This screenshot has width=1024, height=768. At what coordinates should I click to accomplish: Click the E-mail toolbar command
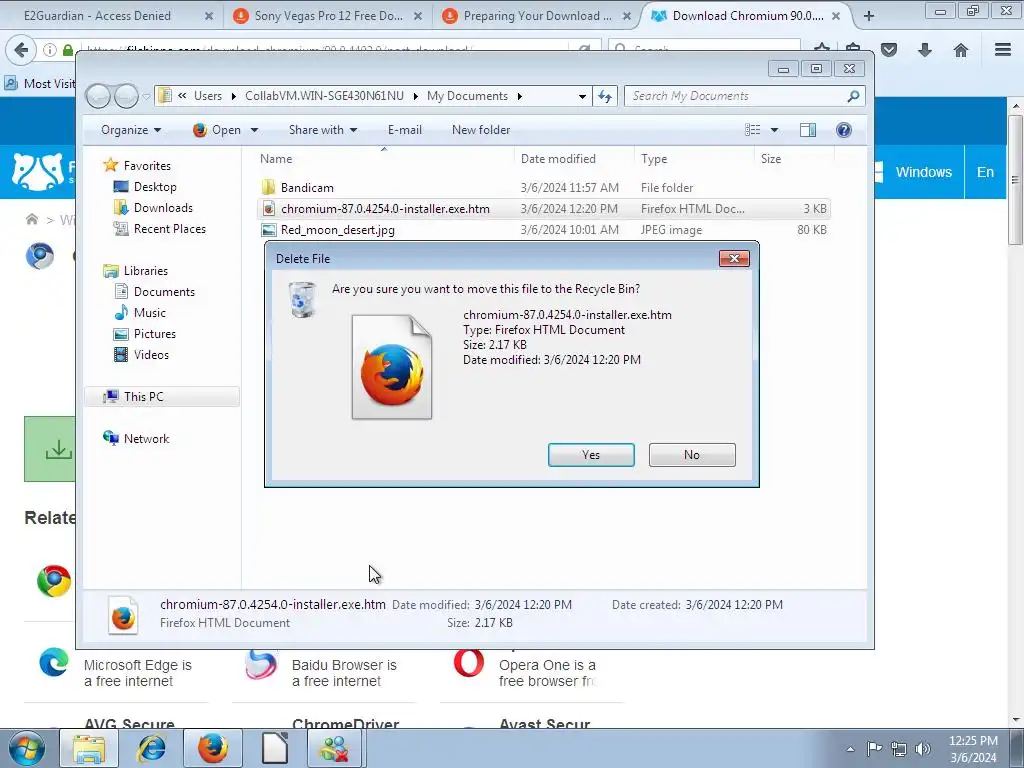point(405,130)
